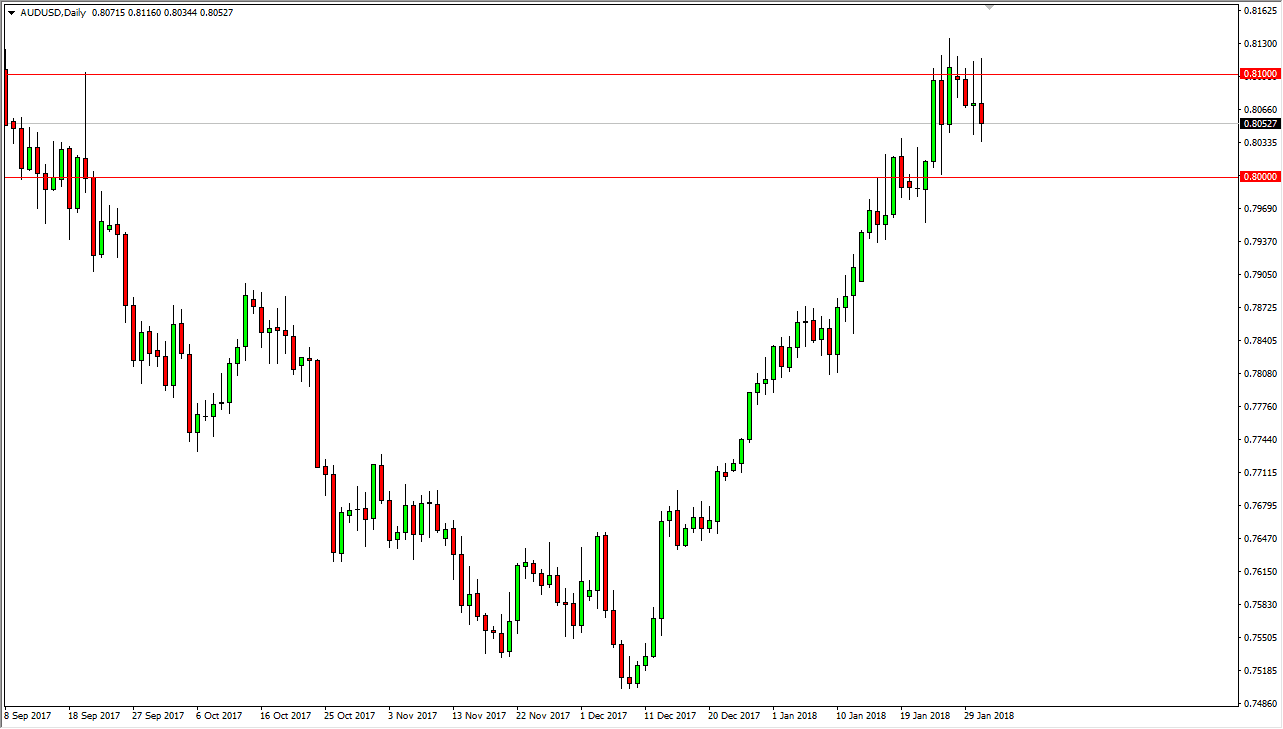Click the 19 Jan 2018 date label
This screenshot has width=1283, height=729.
click(x=926, y=716)
